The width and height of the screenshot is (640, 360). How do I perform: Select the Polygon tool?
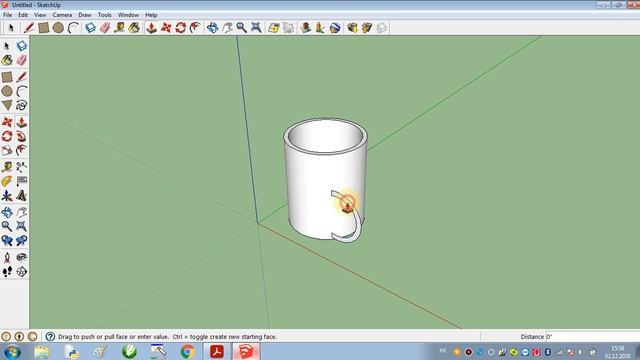(x=7, y=105)
